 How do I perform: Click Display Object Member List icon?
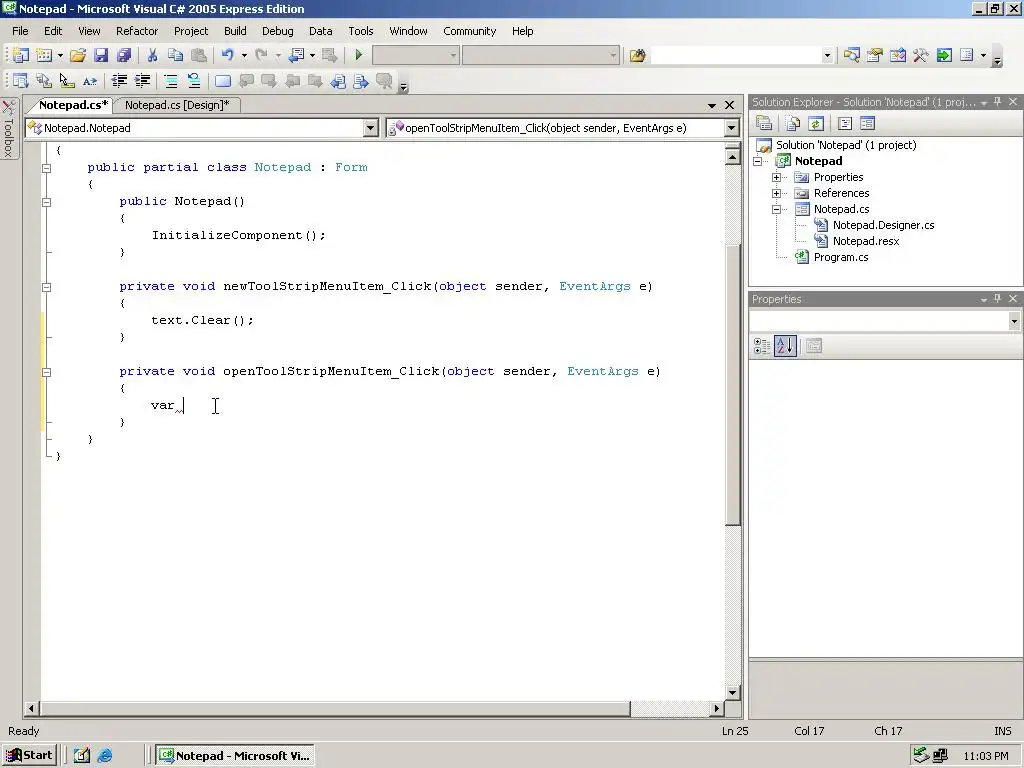pyautogui.click(x=20, y=81)
